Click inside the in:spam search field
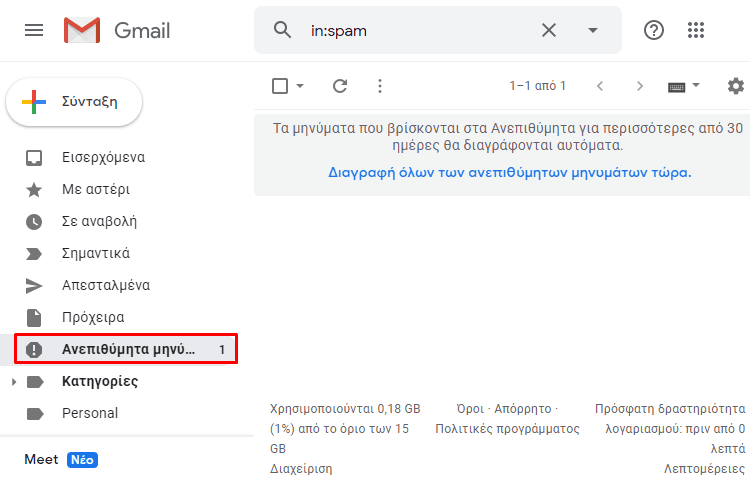The image size is (750, 480). [421, 31]
